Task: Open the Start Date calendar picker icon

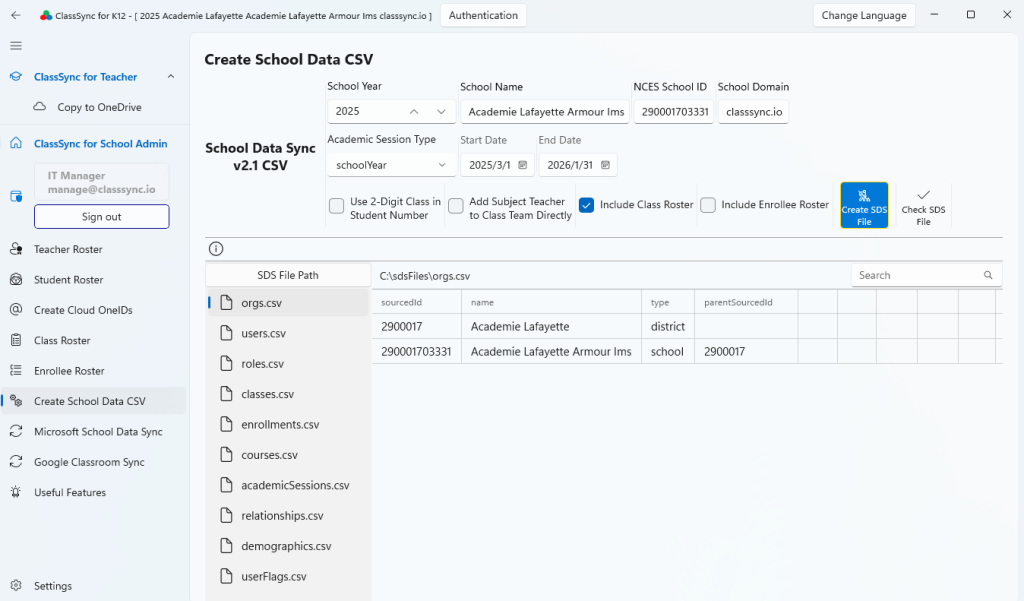Action: pyautogui.click(x=522, y=165)
